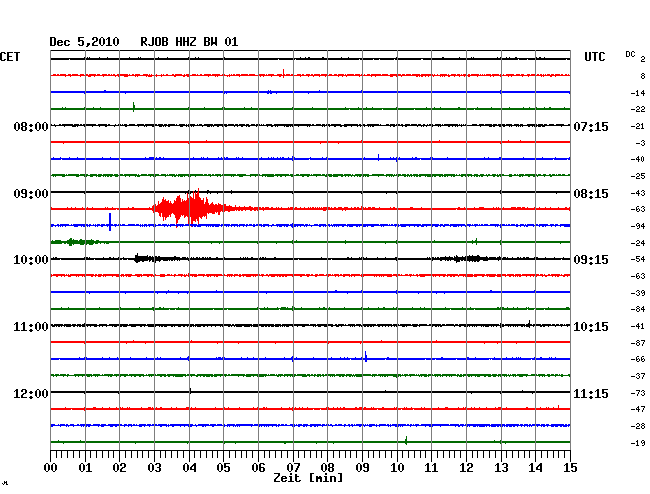Click the axis title "Zeit [min]"
The width and height of the screenshot is (650, 494).
(x=308, y=478)
